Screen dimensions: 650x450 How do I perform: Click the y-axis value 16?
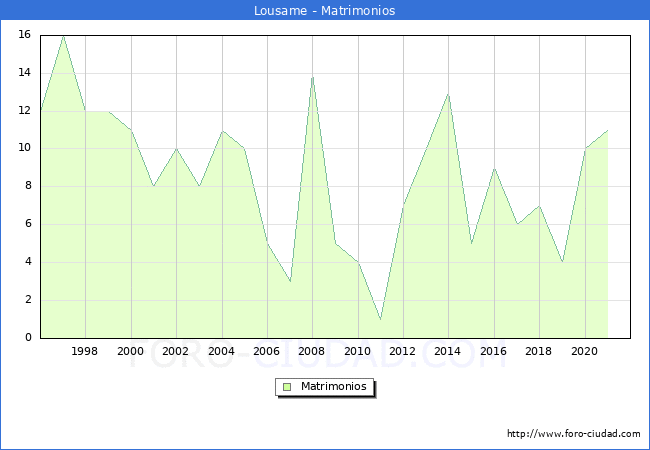coord(25,34)
